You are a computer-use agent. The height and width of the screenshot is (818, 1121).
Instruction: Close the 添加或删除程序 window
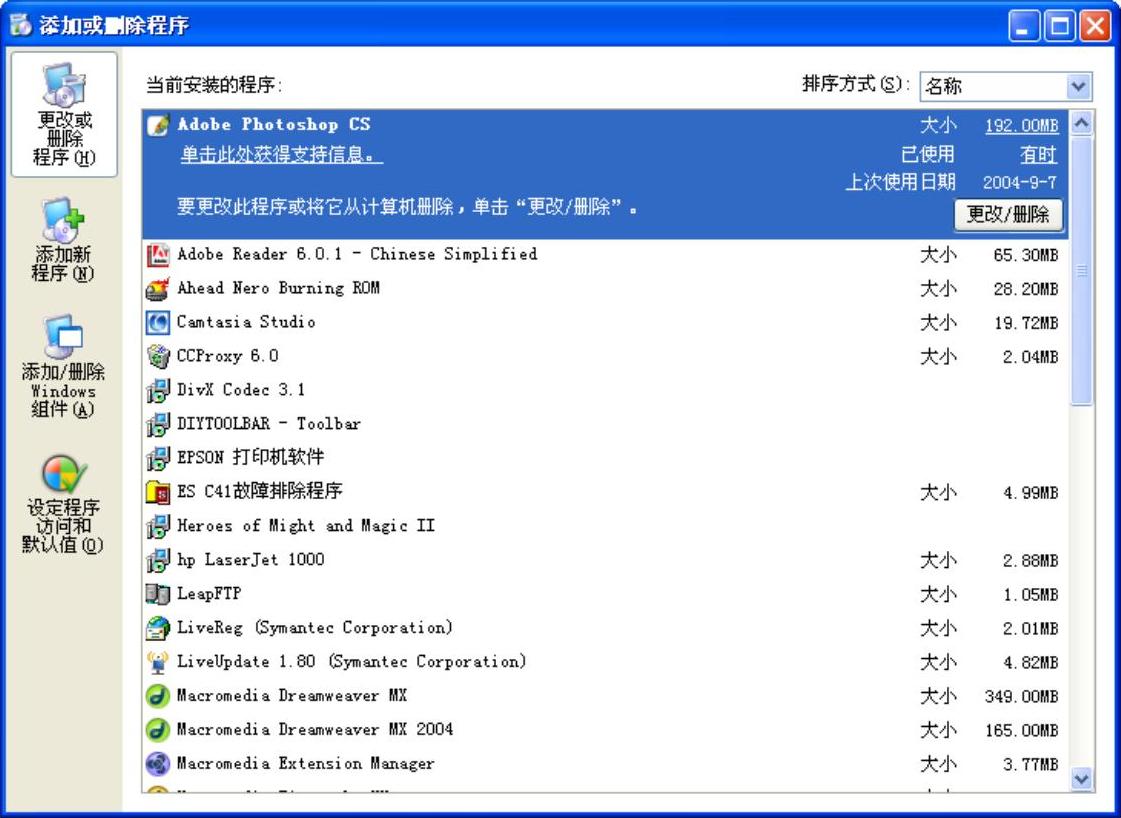[x=1095, y=26]
